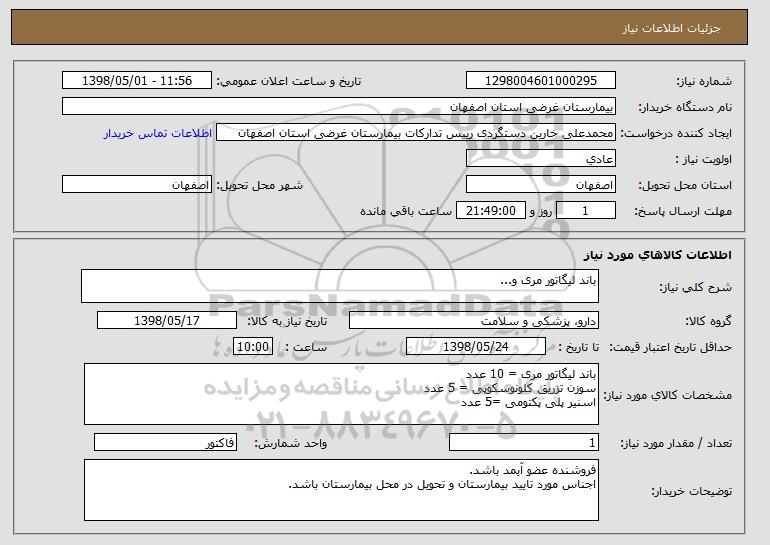Image resolution: width=770 pixels, height=545 pixels.
Task: Click the line اسنیر پلی پکتومی =5 عدد
Action: click(x=529, y=403)
